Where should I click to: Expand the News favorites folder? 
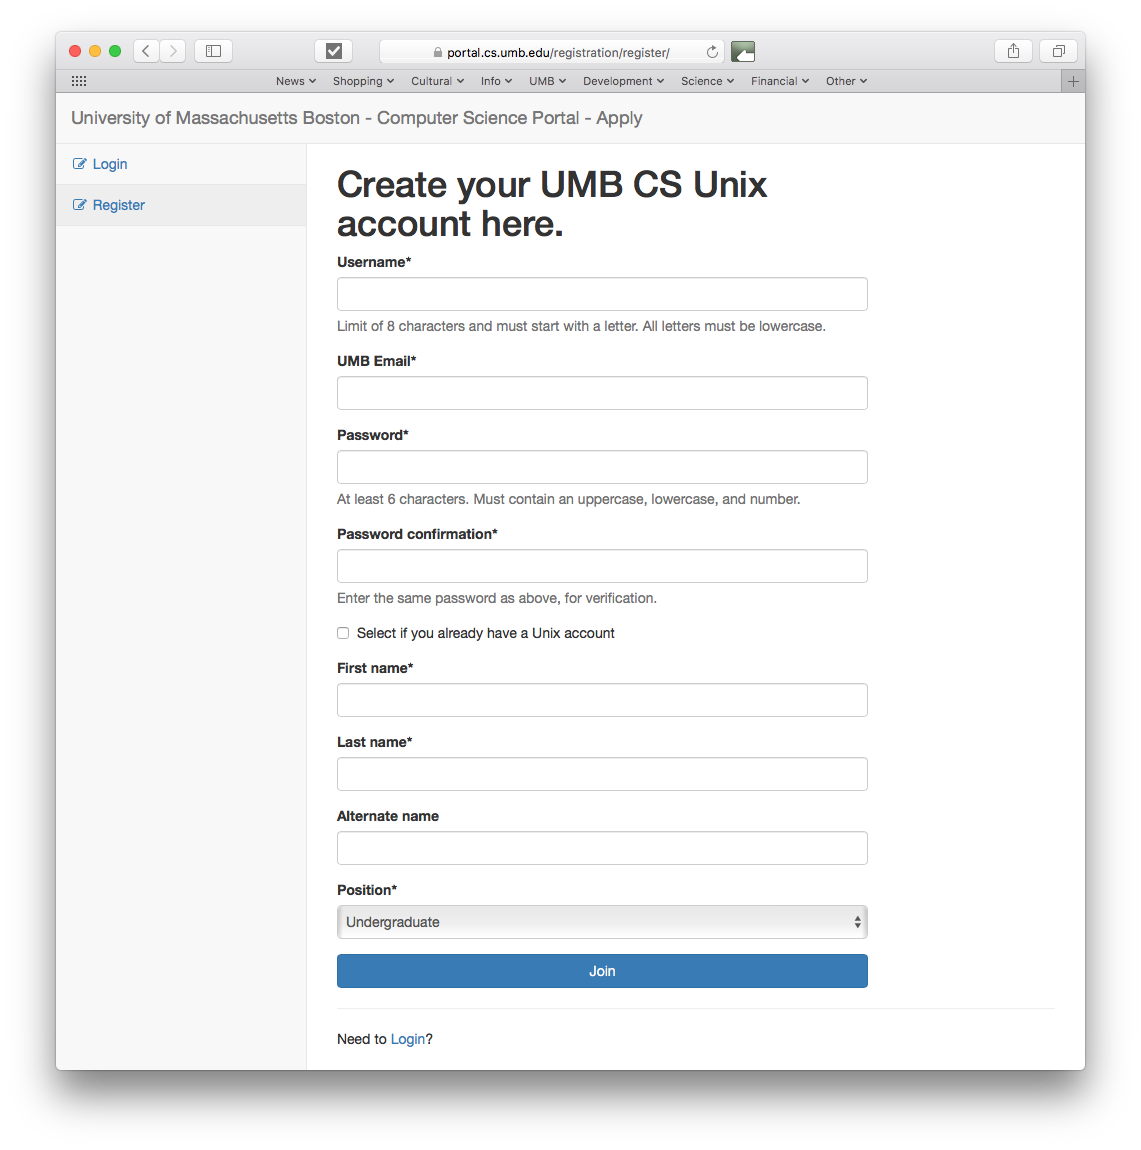click(296, 81)
